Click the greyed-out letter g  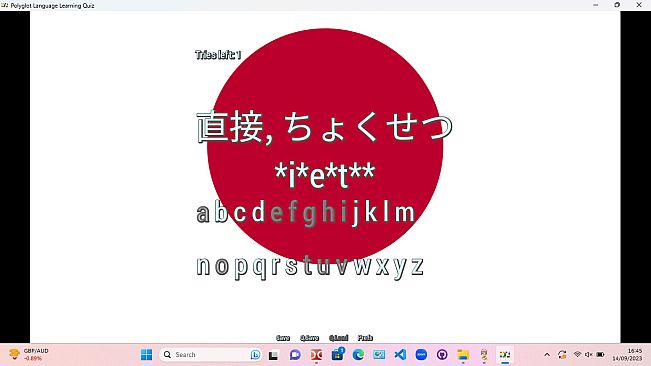pos(310,216)
